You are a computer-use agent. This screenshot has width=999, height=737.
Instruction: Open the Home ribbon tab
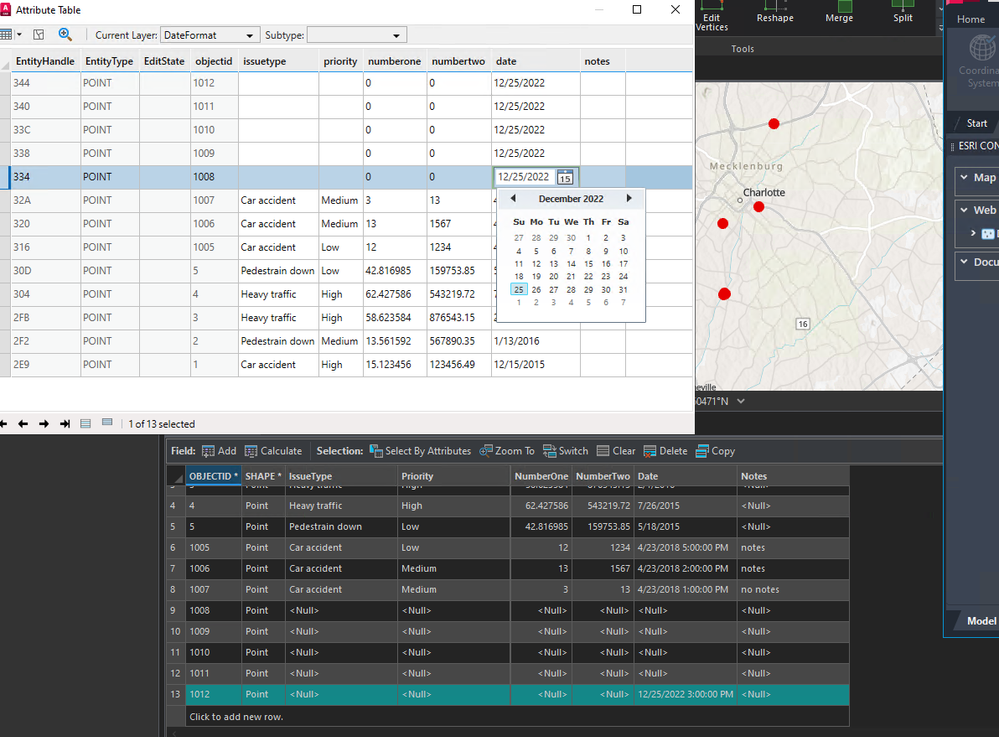click(971, 19)
